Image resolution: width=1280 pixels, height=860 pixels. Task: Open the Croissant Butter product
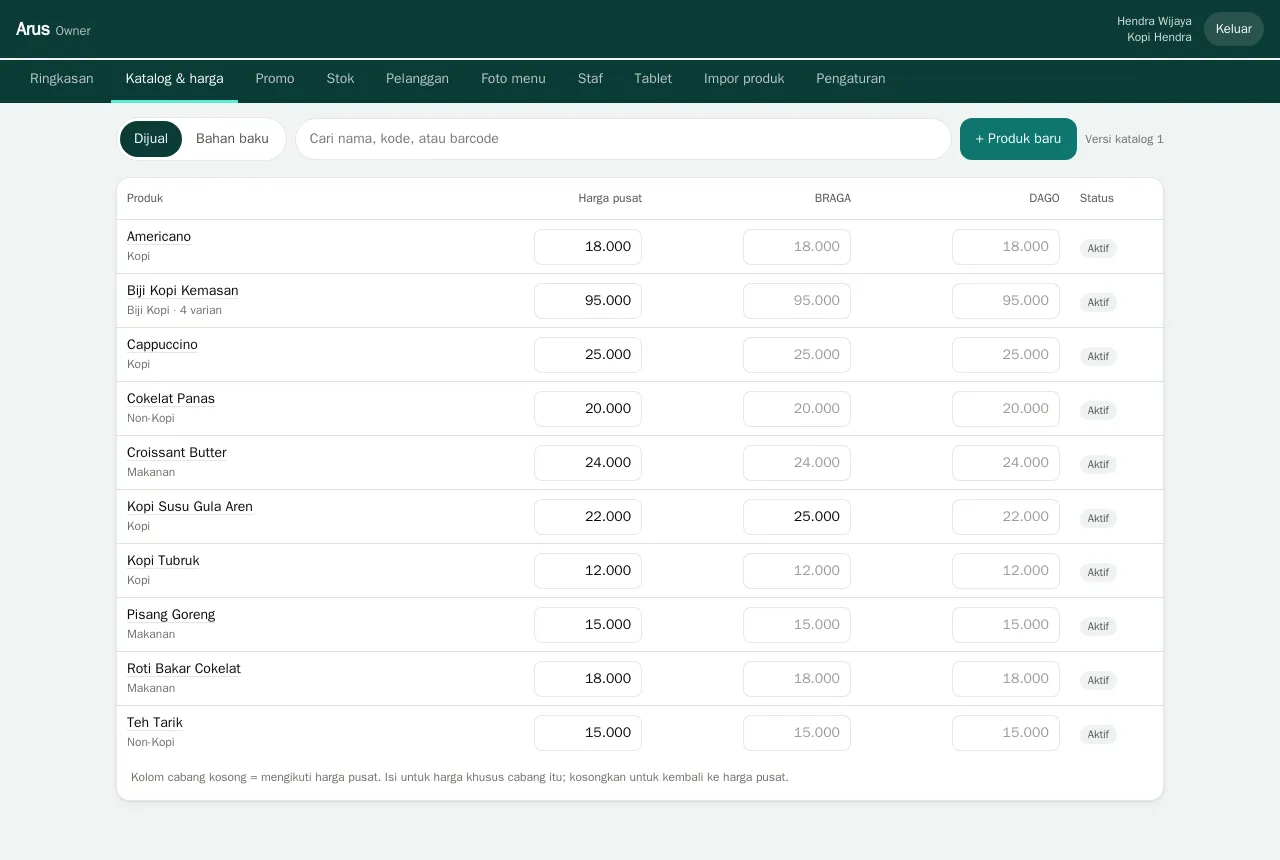(177, 453)
